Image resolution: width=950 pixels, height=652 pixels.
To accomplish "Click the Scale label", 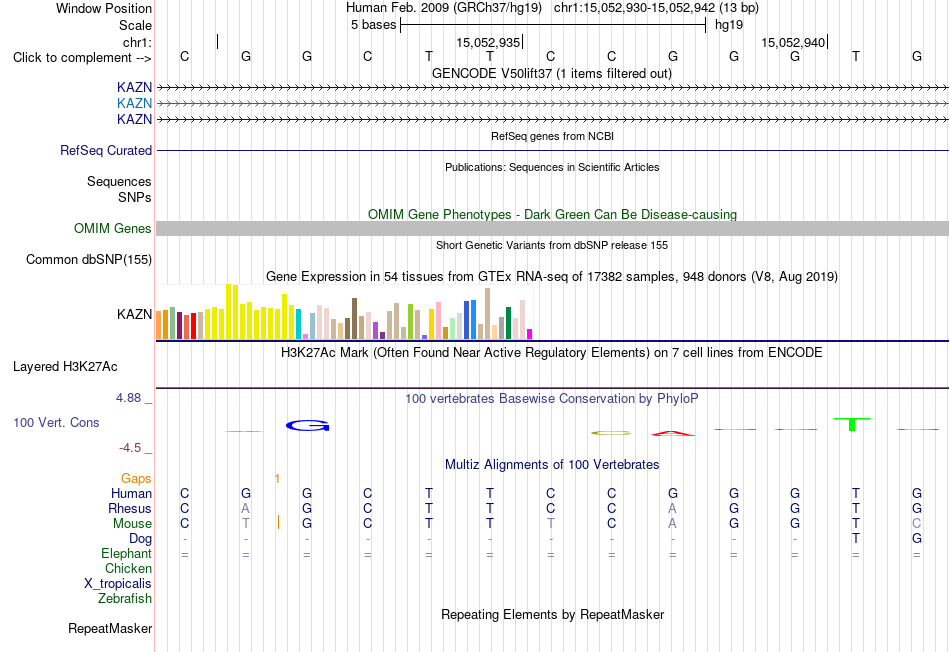I will [x=135, y=25].
